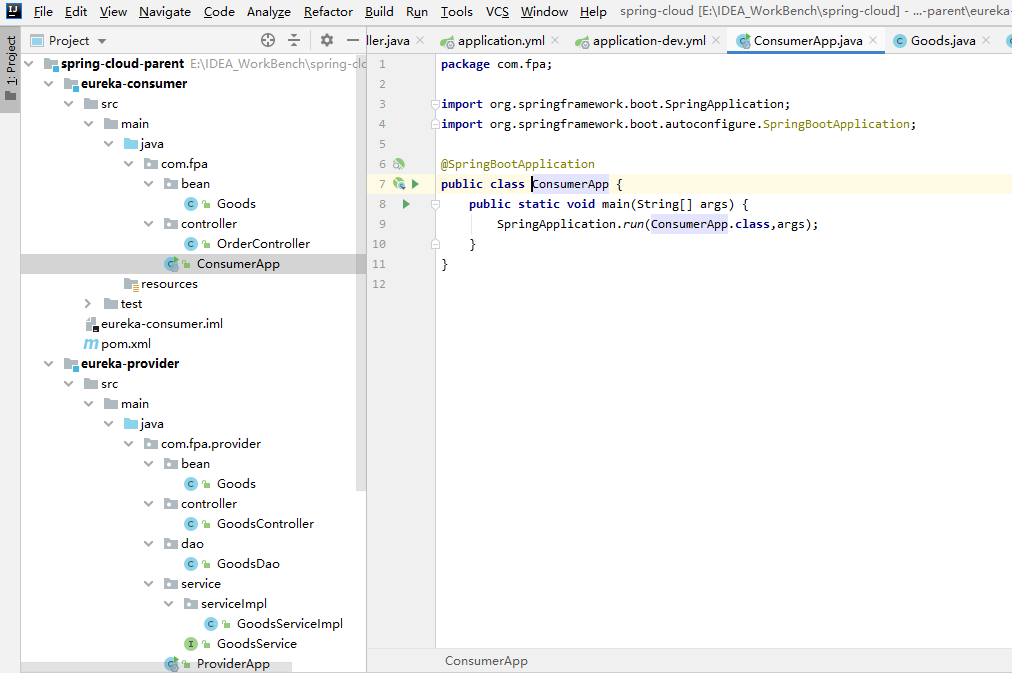Viewport: 1012px width, 673px height.
Task: Open the Navigate menu
Action: pyautogui.click(x=165, y=12)
